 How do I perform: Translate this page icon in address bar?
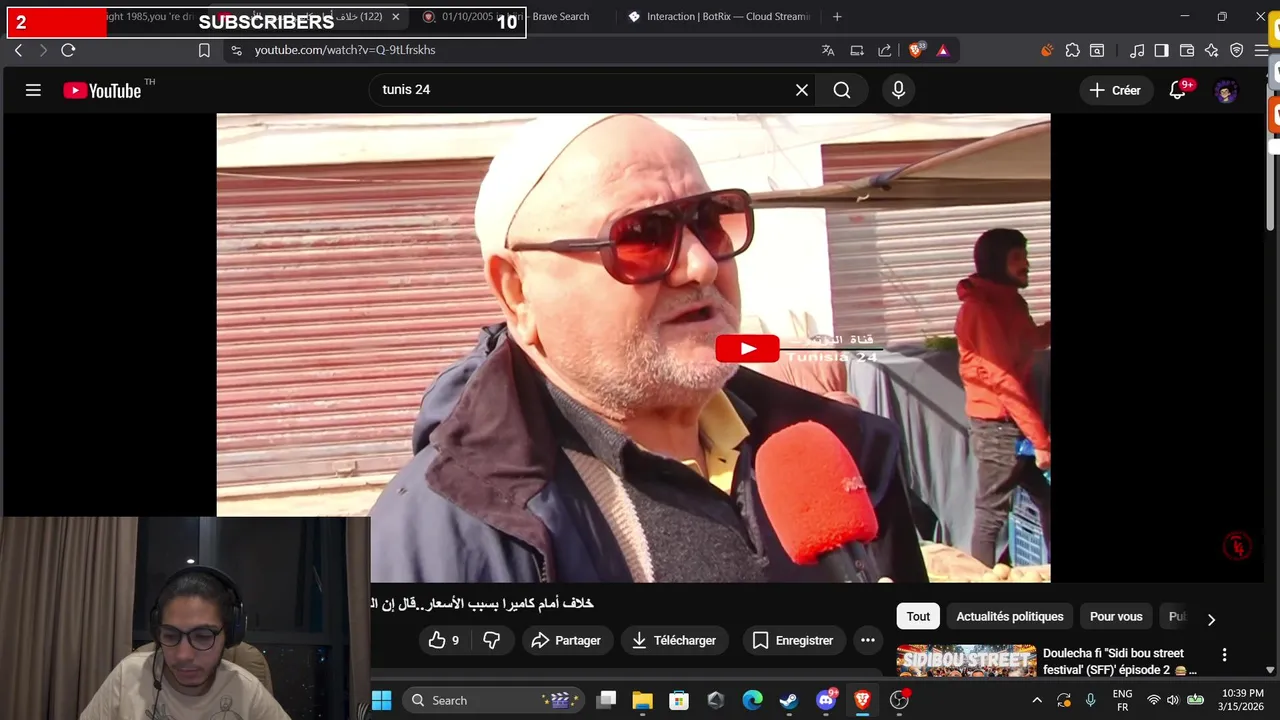coord(828,50)
